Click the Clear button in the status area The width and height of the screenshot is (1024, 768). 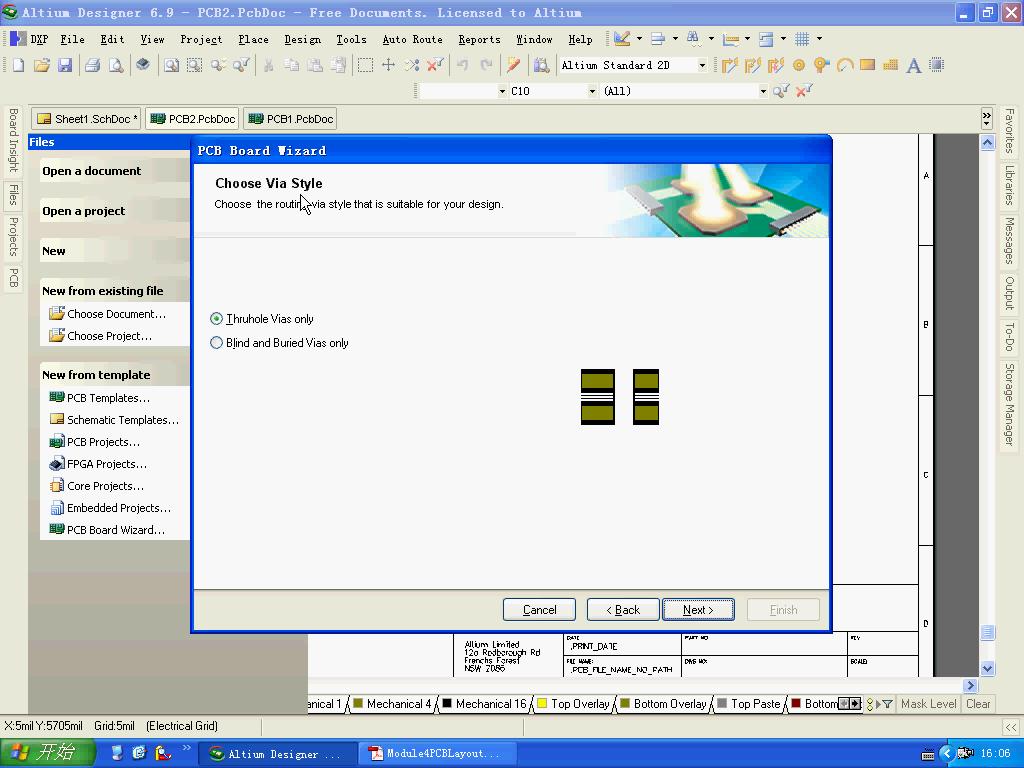pyautogui.click(x=978, y=703)
